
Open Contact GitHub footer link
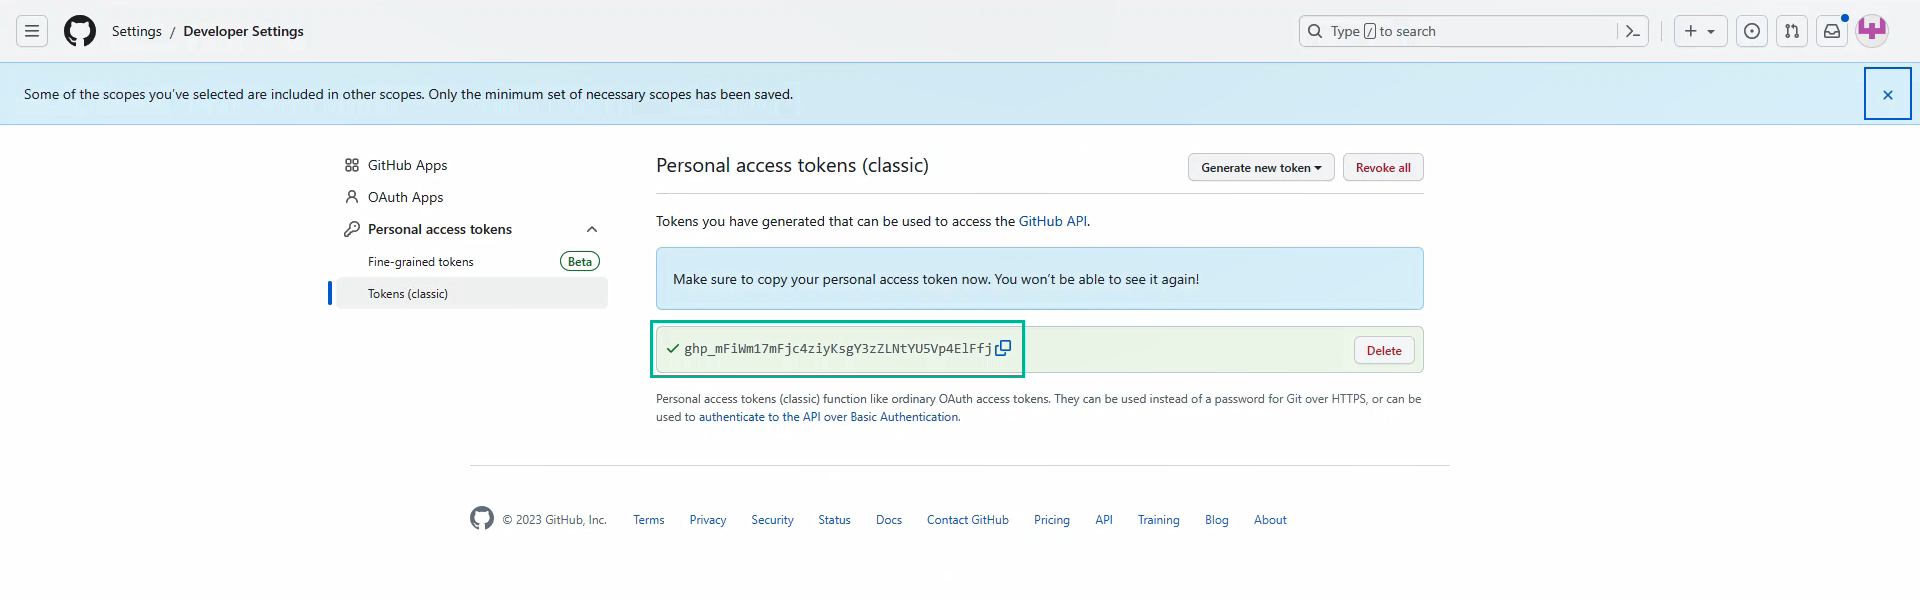click(x=968, y=519)
